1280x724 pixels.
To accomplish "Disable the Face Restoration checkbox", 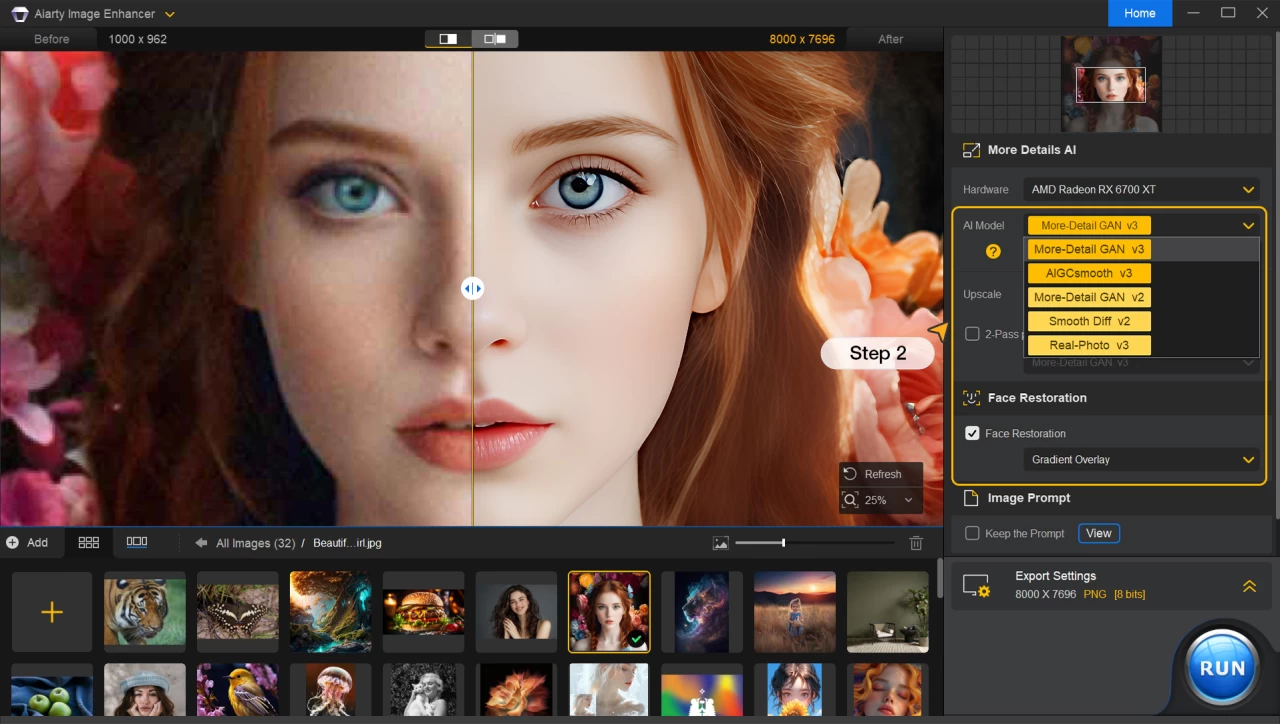I will [972, 433].
